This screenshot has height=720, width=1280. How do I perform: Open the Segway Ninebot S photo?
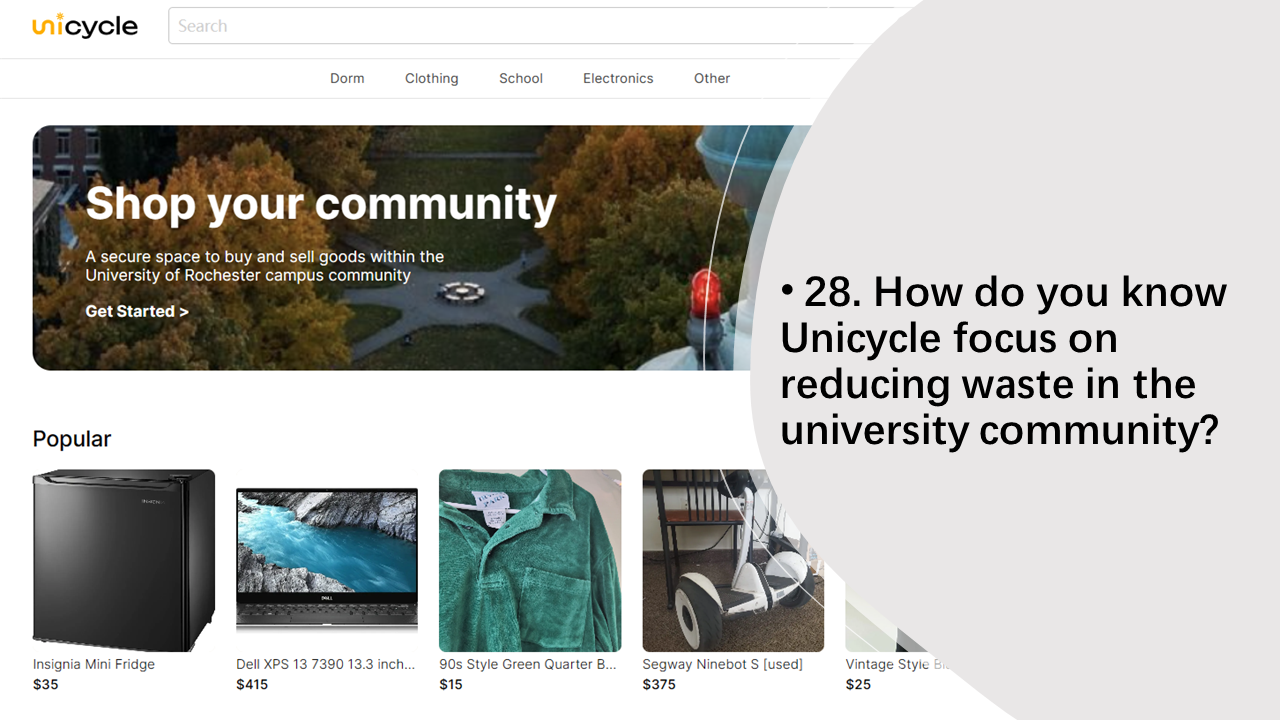pos(733,561)
